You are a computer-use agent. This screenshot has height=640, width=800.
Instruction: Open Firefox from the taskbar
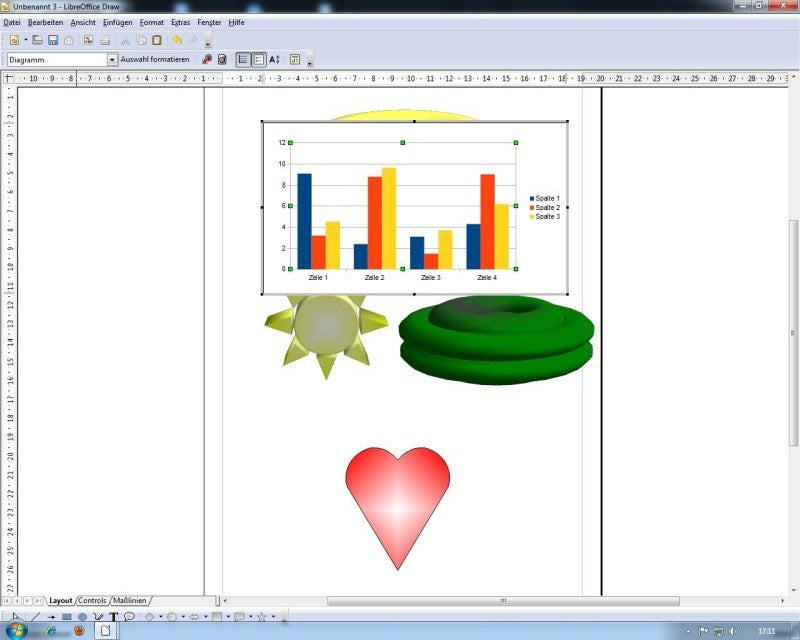(x=79, y=630)
